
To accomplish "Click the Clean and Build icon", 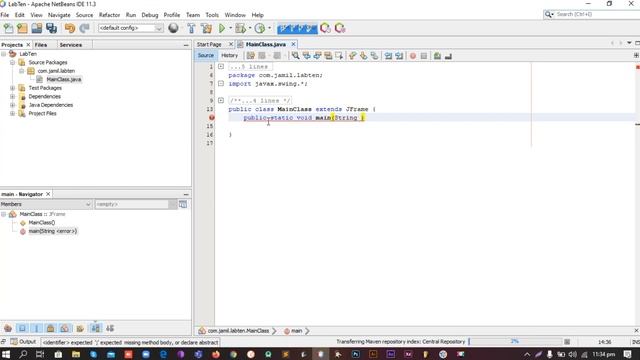I will 207,28.
